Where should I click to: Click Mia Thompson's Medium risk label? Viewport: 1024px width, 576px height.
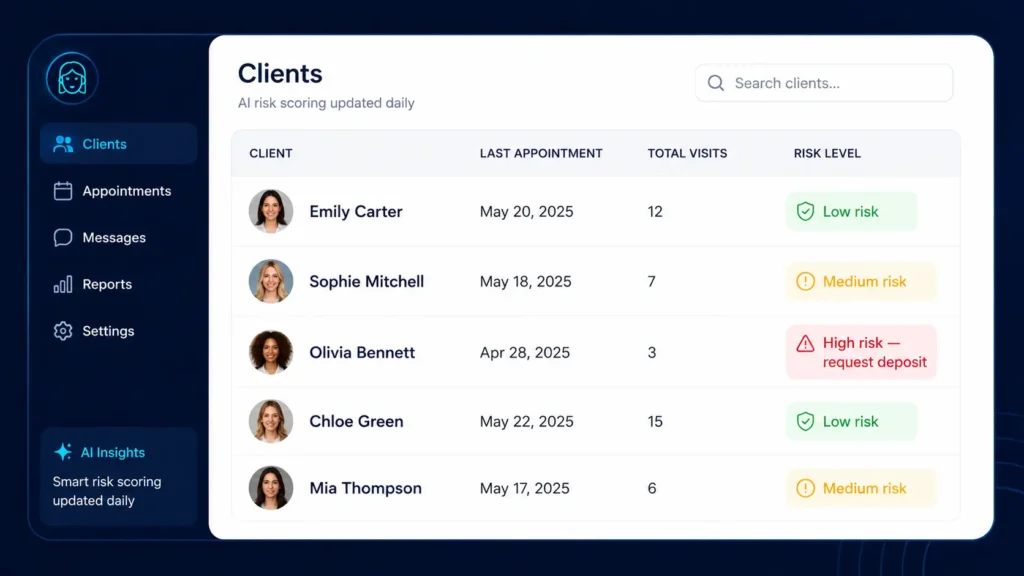point(865,488)
